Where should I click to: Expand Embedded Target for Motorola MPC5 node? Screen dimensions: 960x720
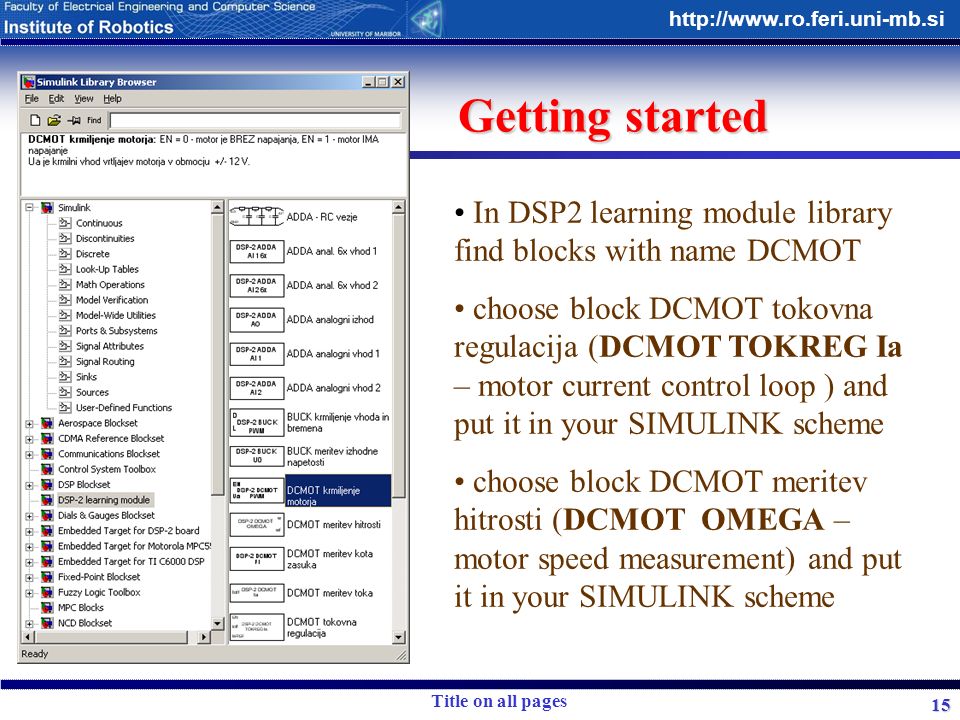pyautogui.click(x=29, y=547)
